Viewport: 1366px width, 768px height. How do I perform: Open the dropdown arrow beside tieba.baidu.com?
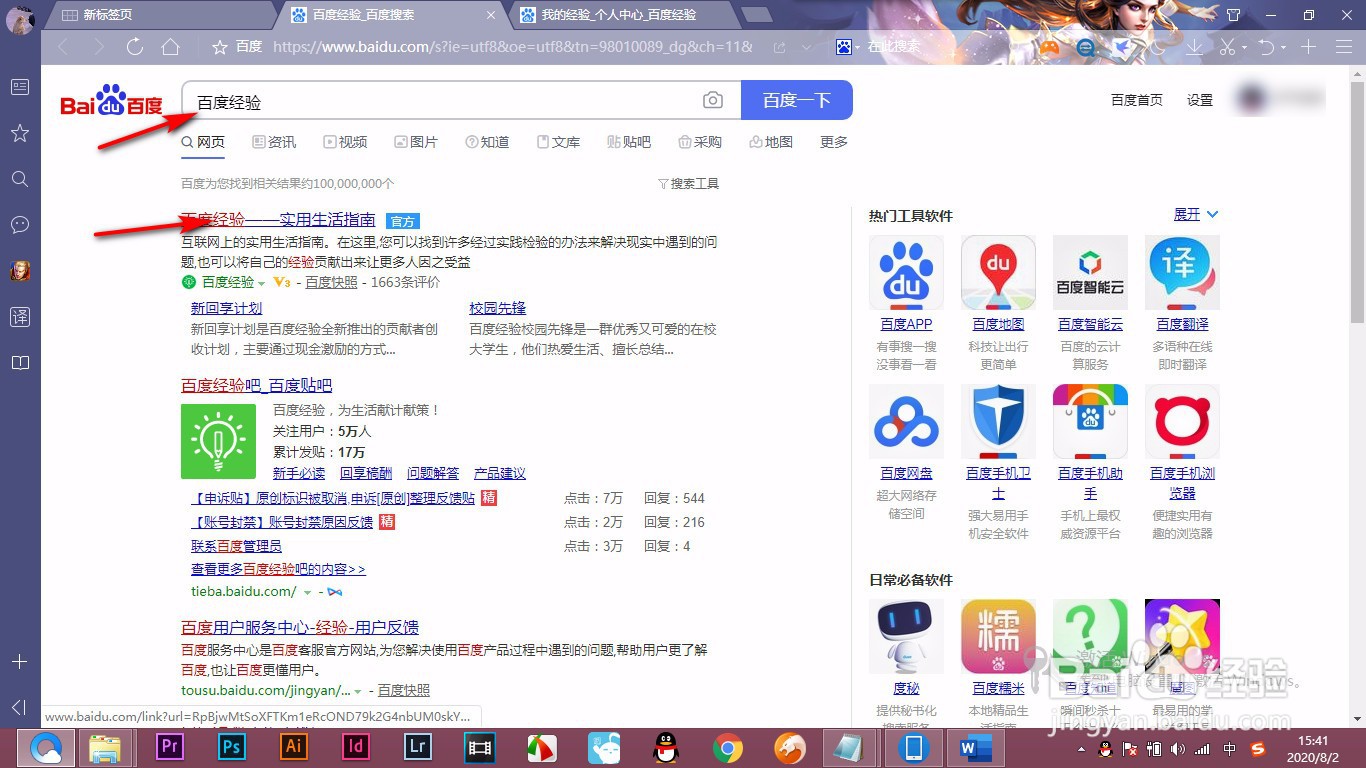tap(308, 591)
